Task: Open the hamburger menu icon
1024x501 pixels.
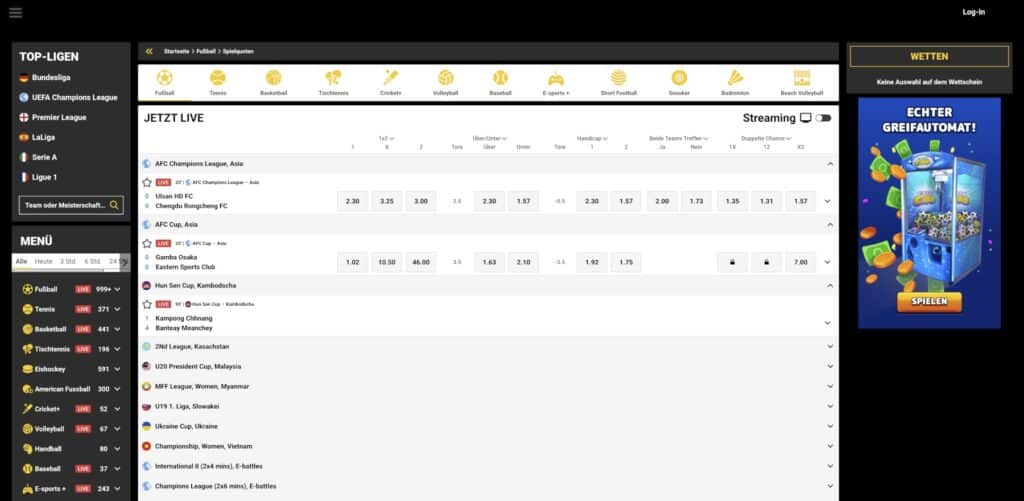Action: point(15,12)
